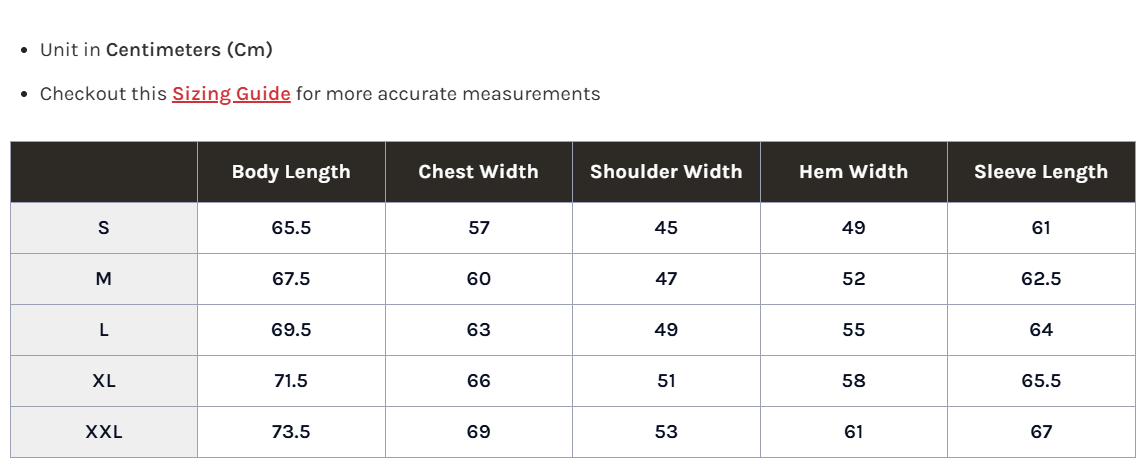
Task: Click the Chest Width column header
Action: [x=478, y=172]
